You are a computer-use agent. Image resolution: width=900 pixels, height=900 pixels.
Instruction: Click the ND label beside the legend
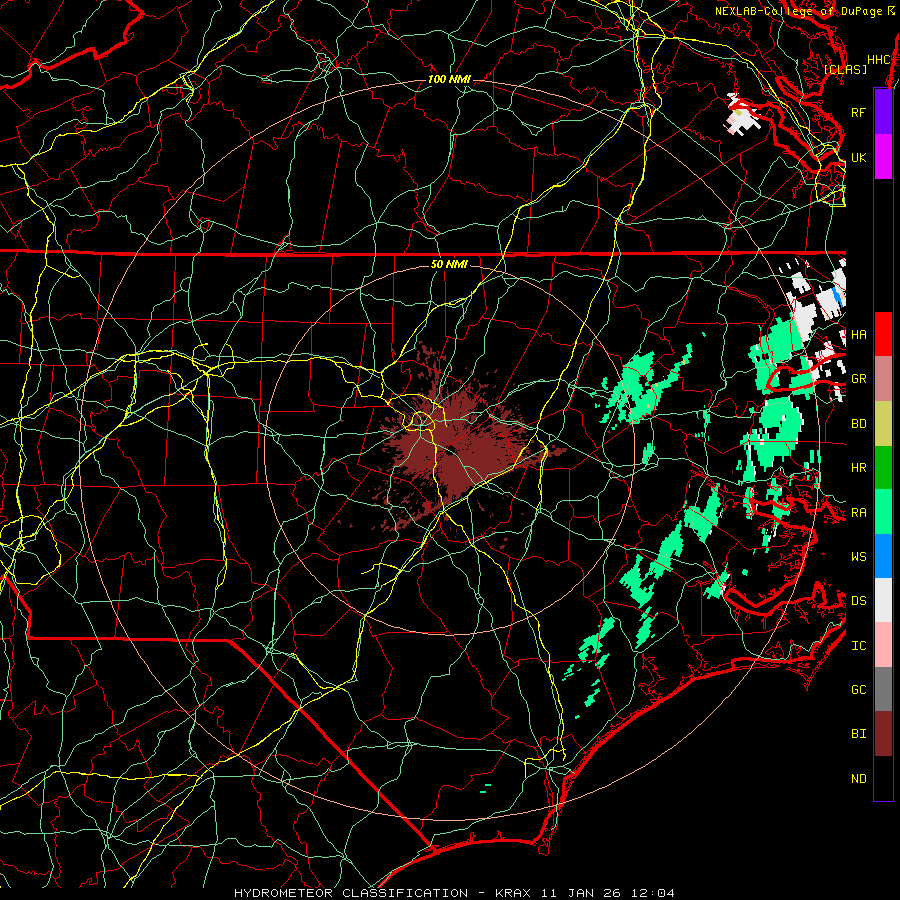point(858,779)
